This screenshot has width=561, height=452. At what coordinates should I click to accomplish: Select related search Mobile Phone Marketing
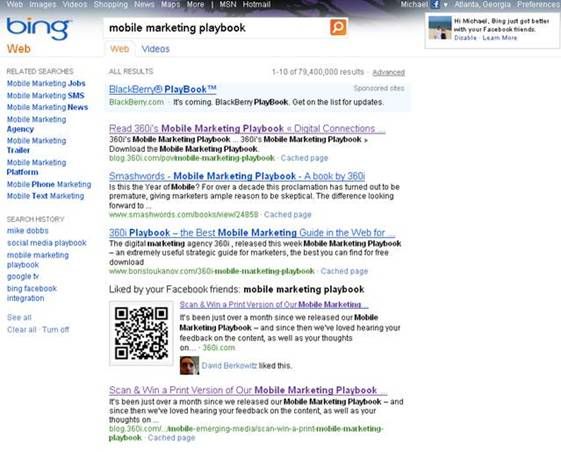click(49, 184)
